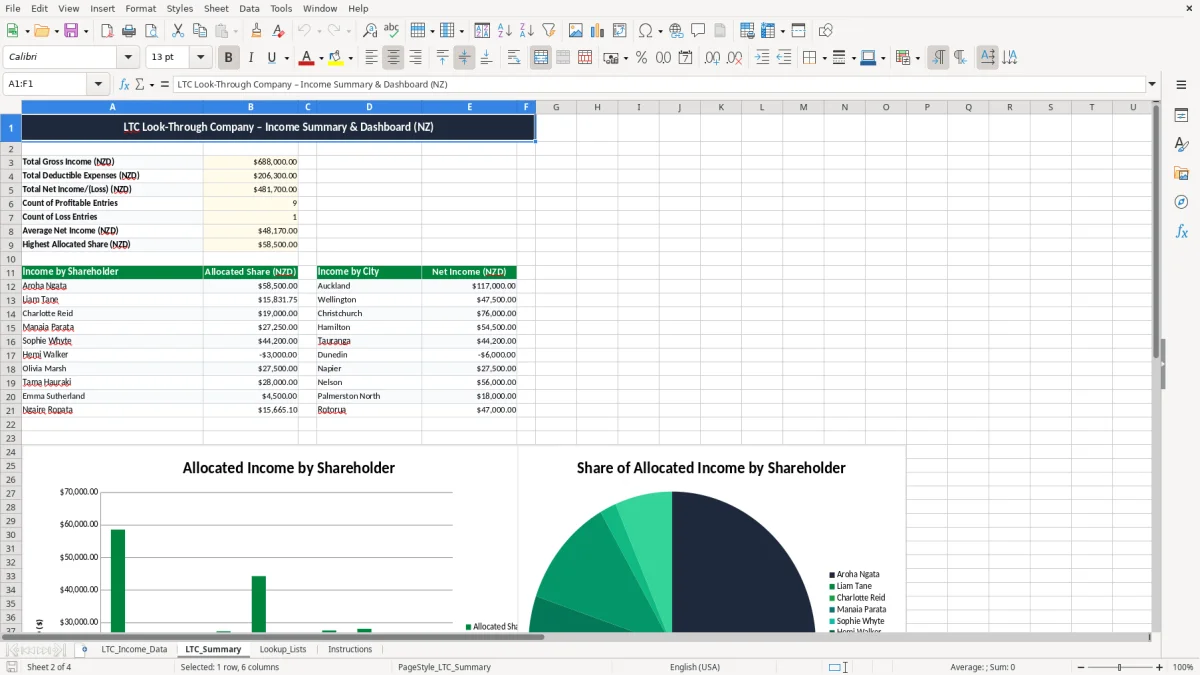Toggle Align Right button
Screen dimensions: 1200x675
click(x=416, y=58)
